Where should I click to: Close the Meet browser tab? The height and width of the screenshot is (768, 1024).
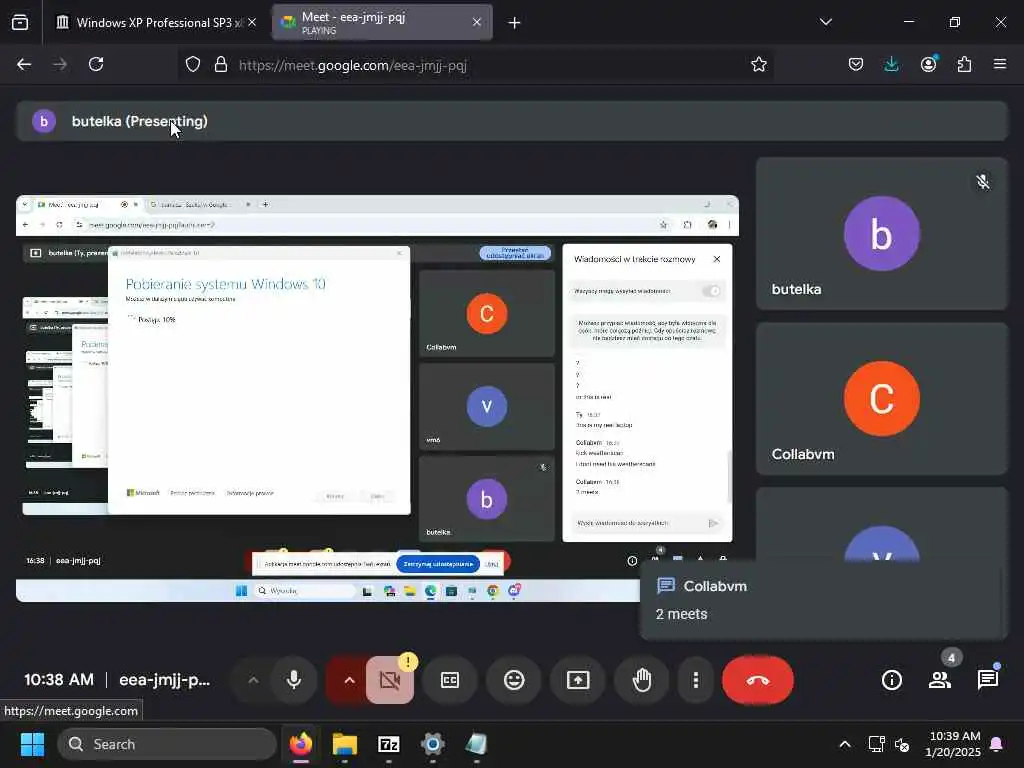[x=477, y=22]
